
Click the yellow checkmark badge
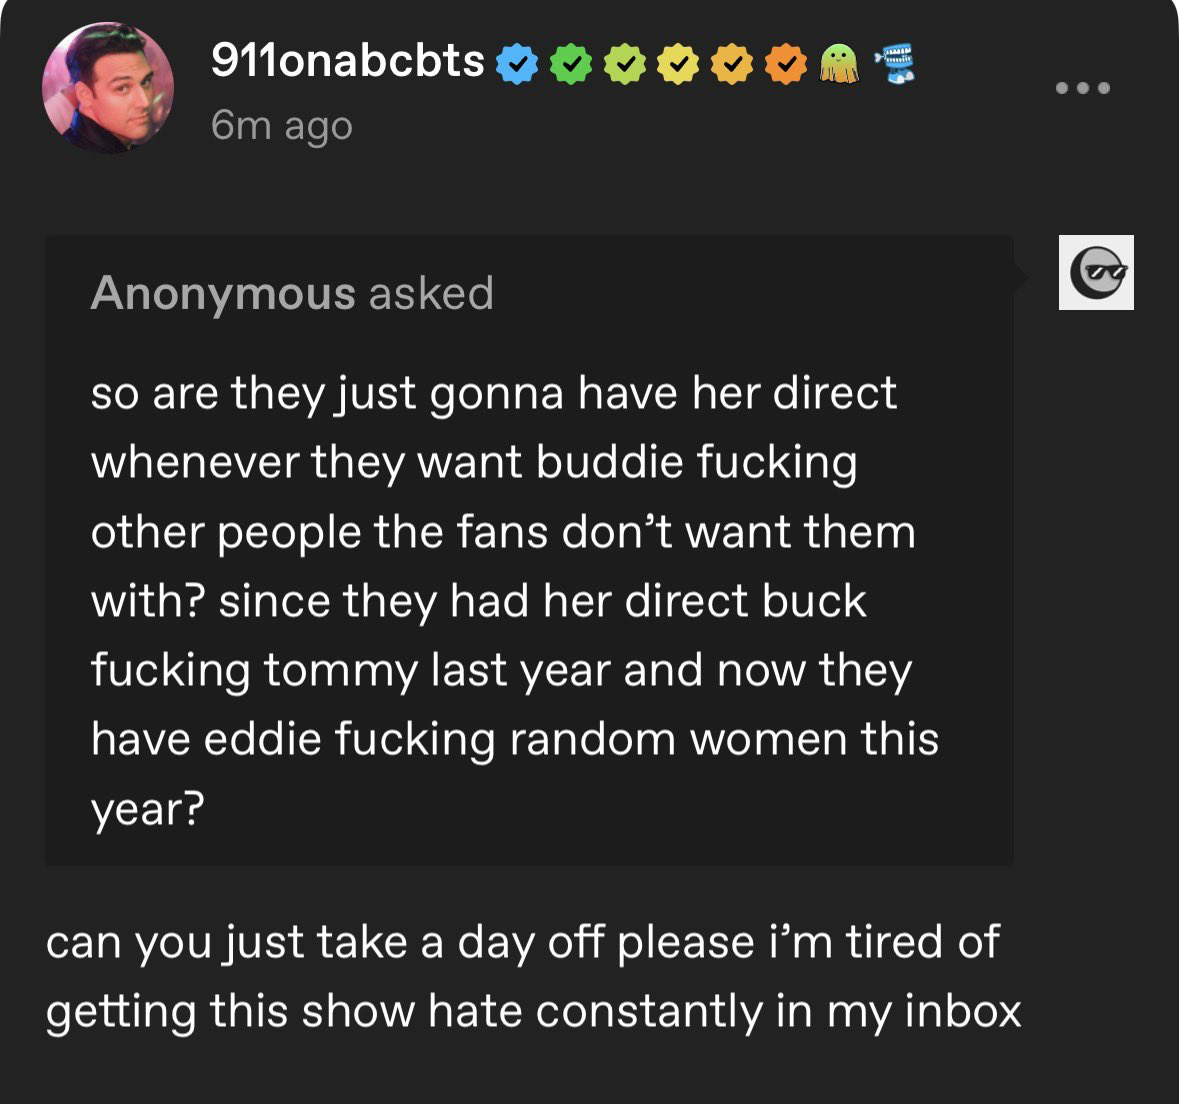(x=679, y=65)
